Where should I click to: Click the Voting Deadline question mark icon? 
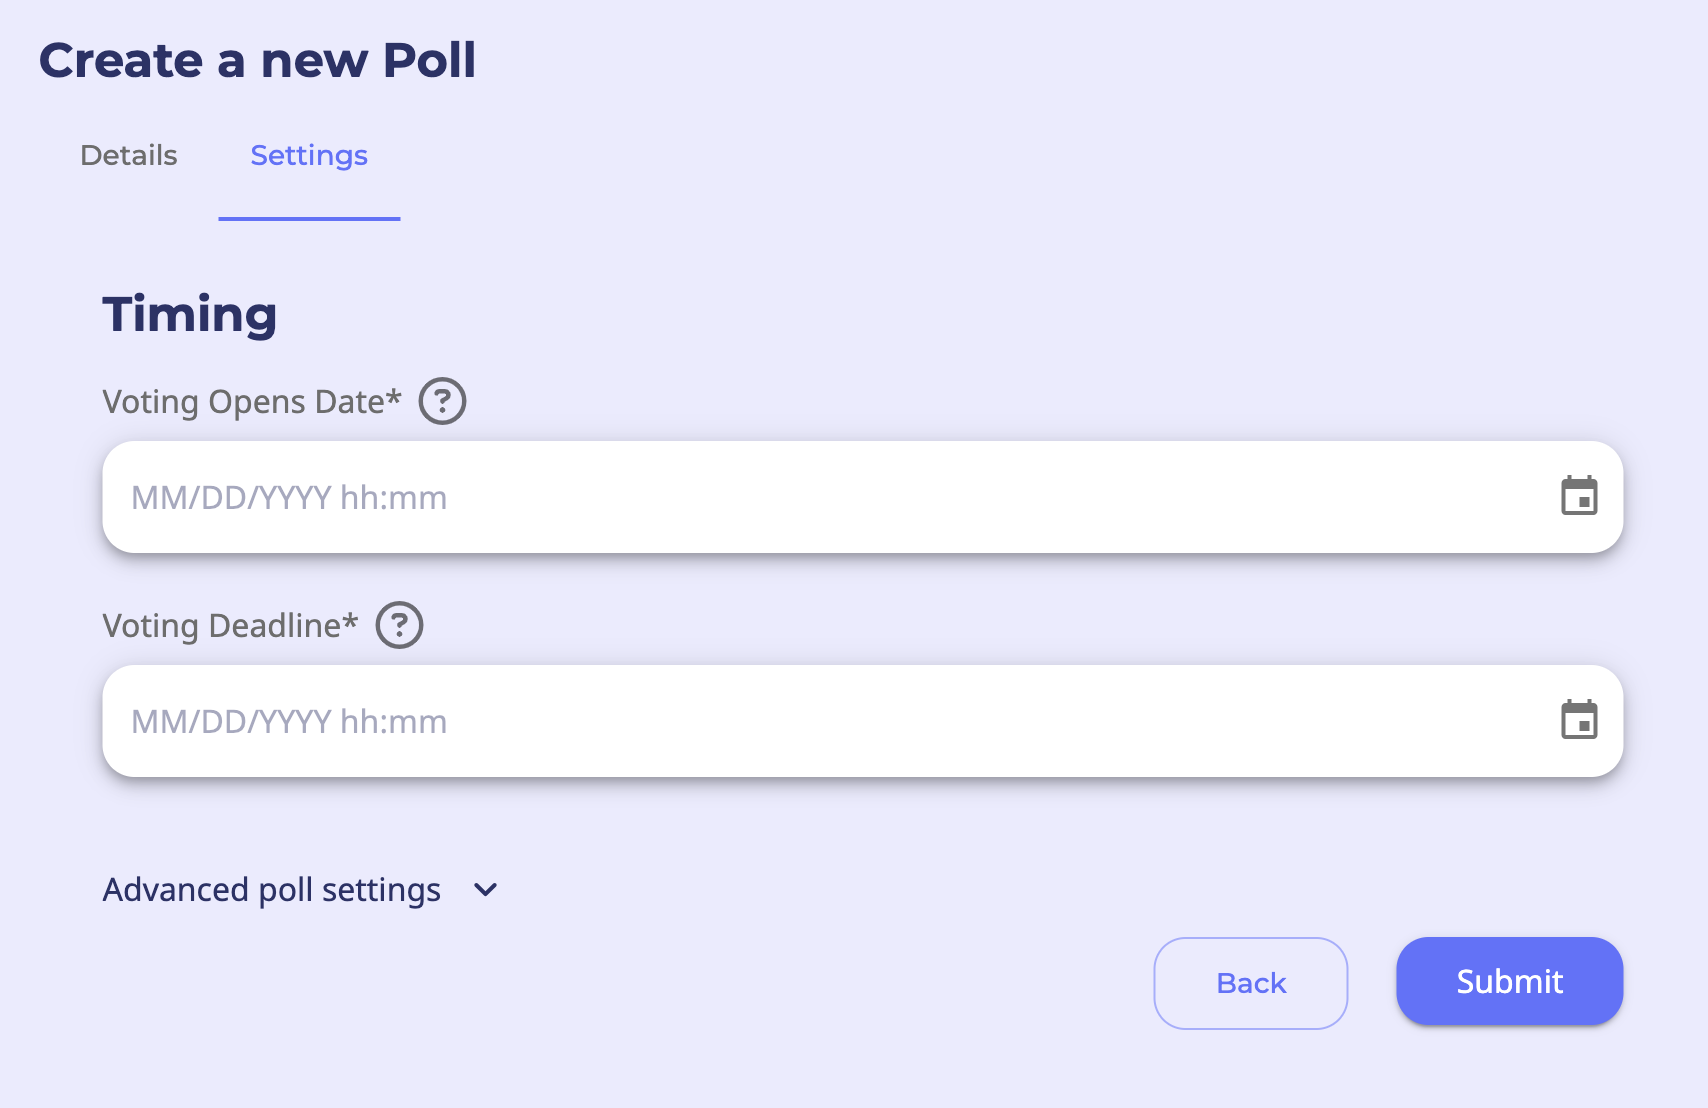pyautogui.click(x=399, y=625)
